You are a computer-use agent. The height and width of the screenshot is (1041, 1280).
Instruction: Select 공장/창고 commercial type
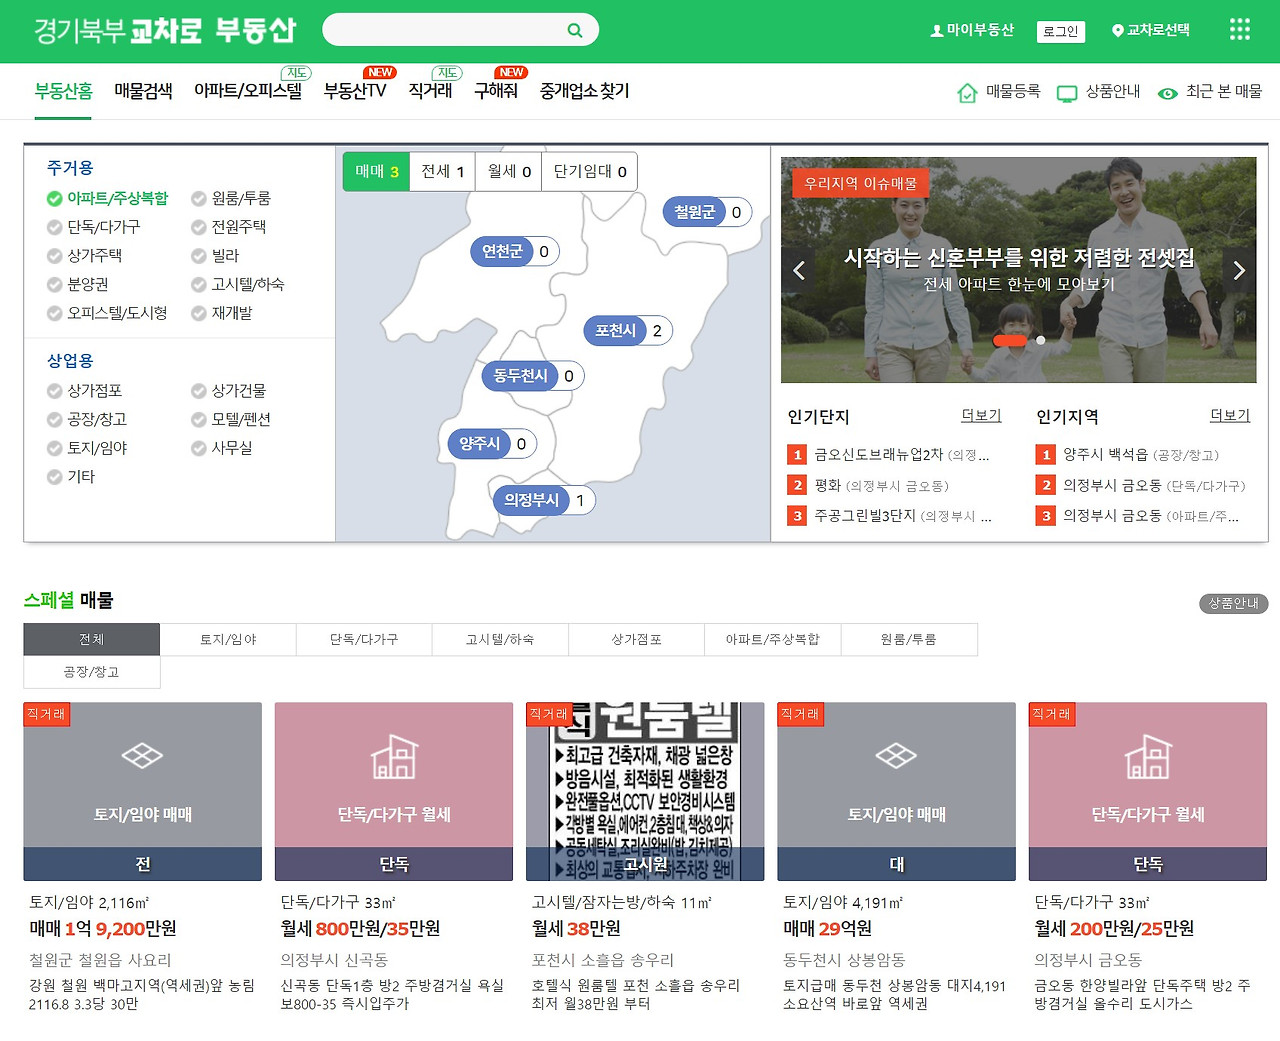click(86, 420)
